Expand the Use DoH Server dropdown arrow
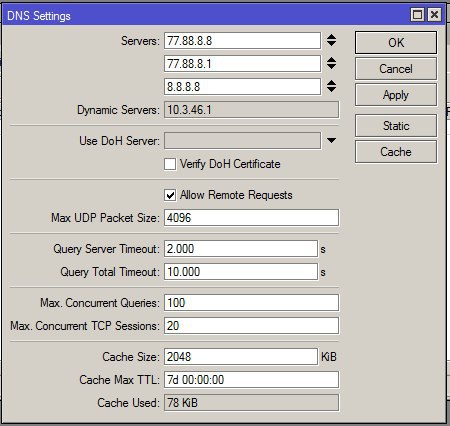Viewport: 450px width, 426px height. pyautogui.click(x=331, y=140)
